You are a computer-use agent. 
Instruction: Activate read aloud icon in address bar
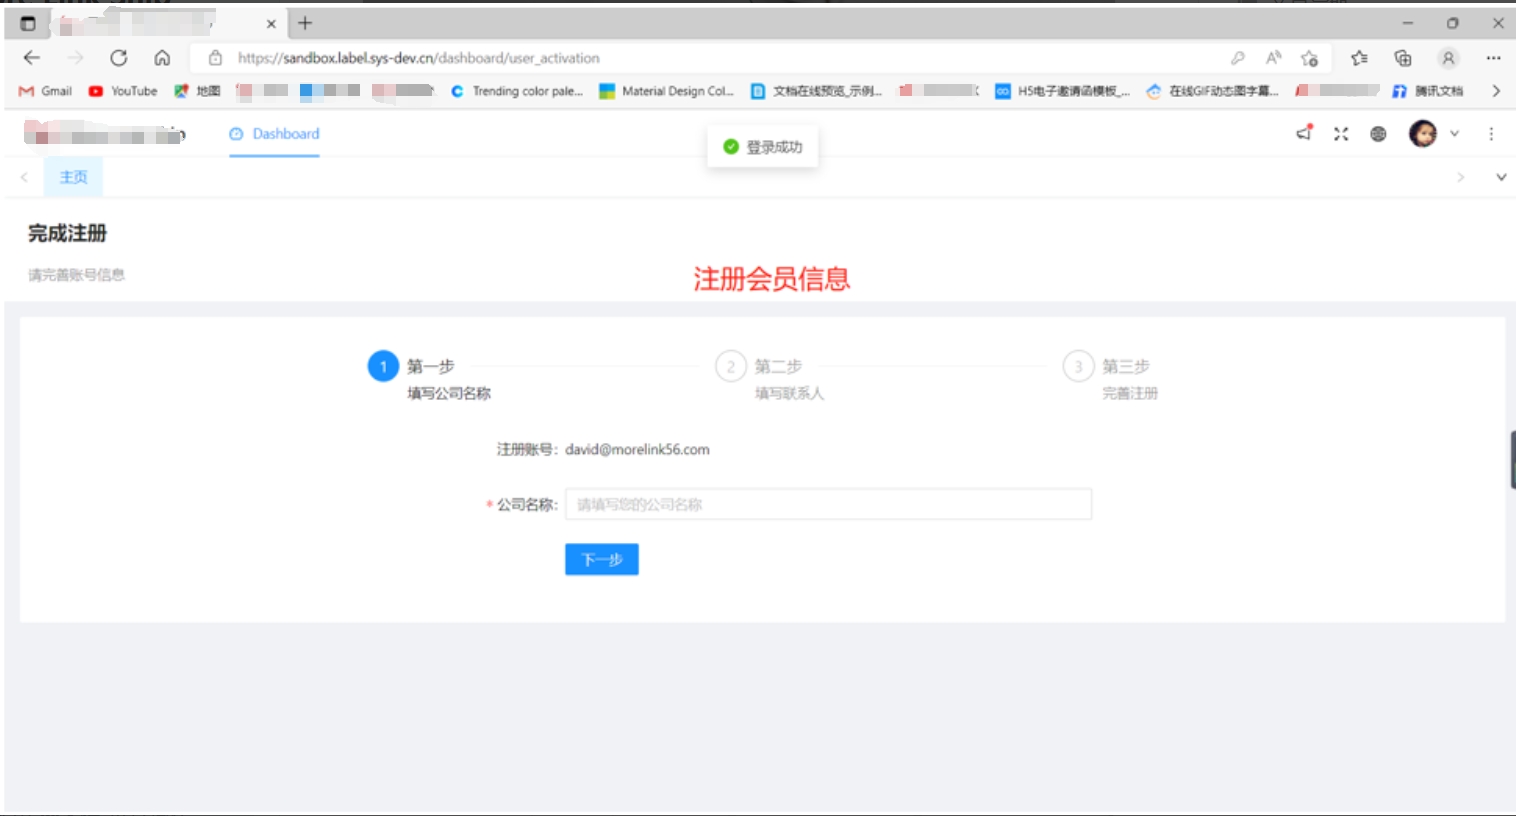(1273, 58)
